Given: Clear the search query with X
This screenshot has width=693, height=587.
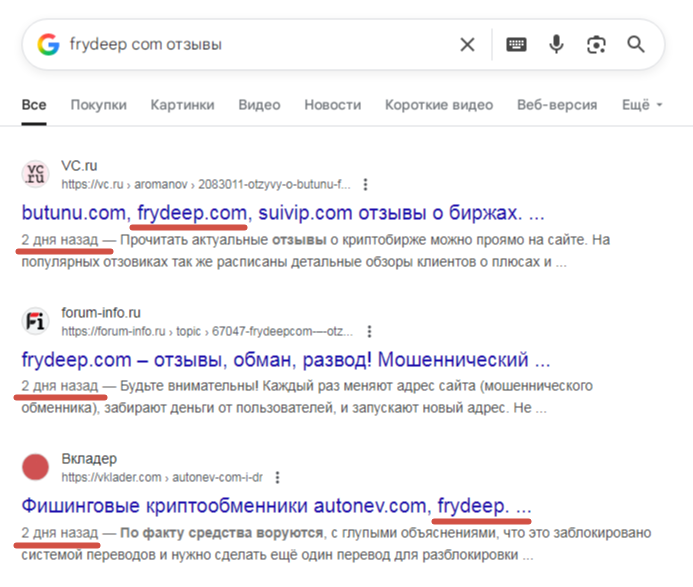Looking at the screenshot, I should [467, 44].
